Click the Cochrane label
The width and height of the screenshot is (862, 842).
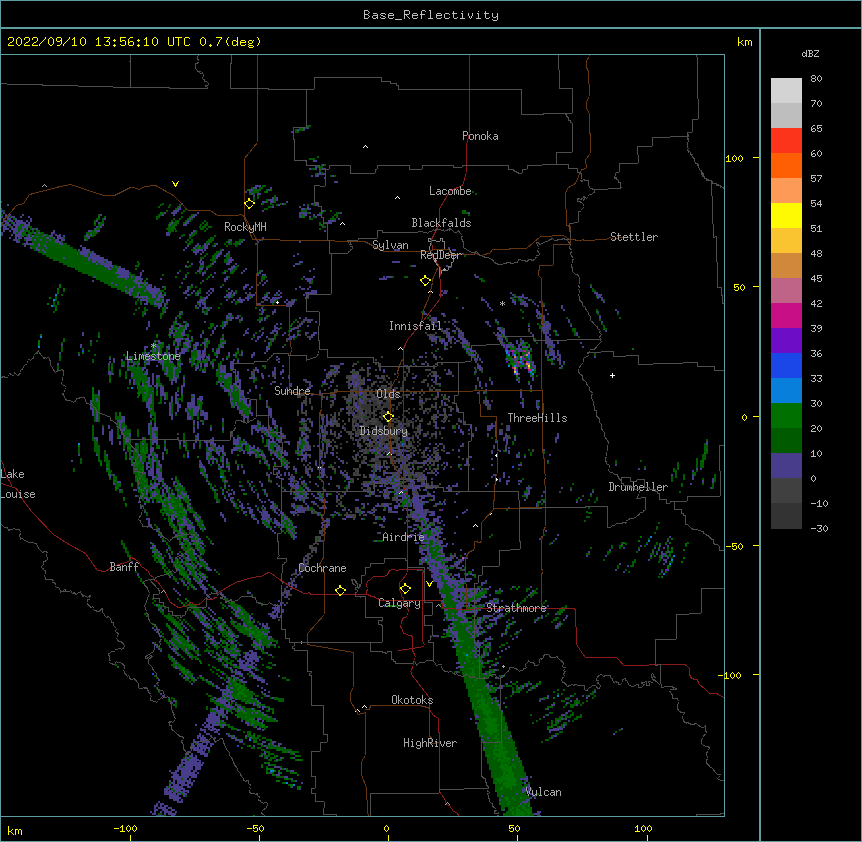click(x=322, y=568)
